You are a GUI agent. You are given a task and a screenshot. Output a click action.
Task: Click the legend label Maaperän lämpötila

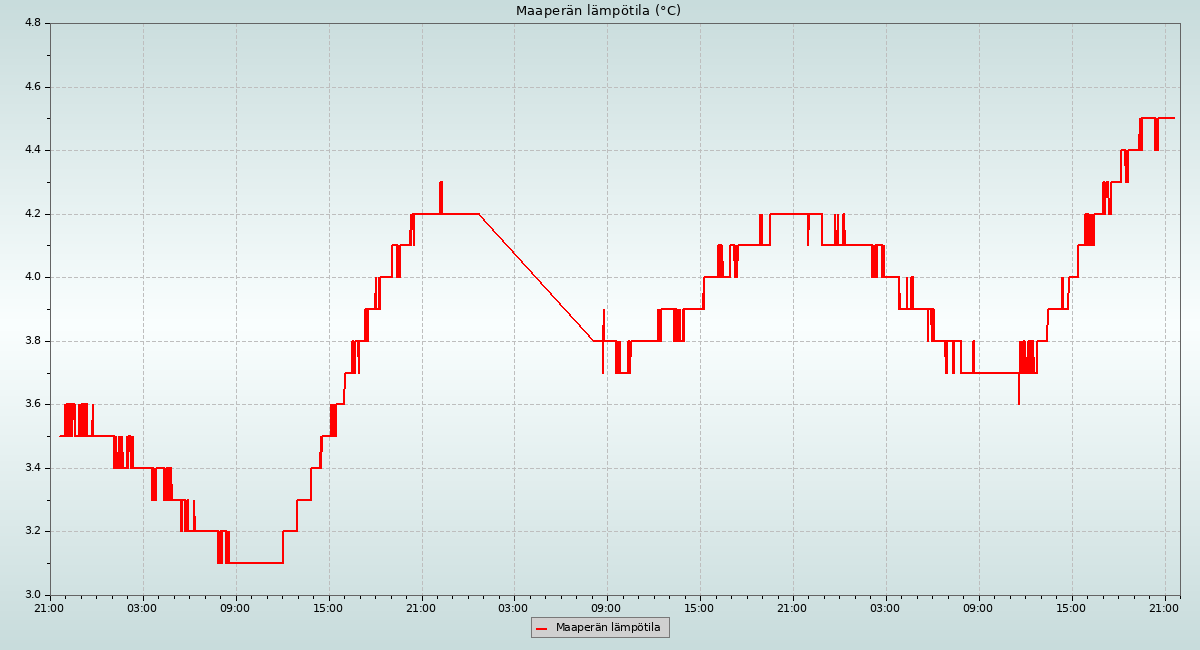(608, 628)
